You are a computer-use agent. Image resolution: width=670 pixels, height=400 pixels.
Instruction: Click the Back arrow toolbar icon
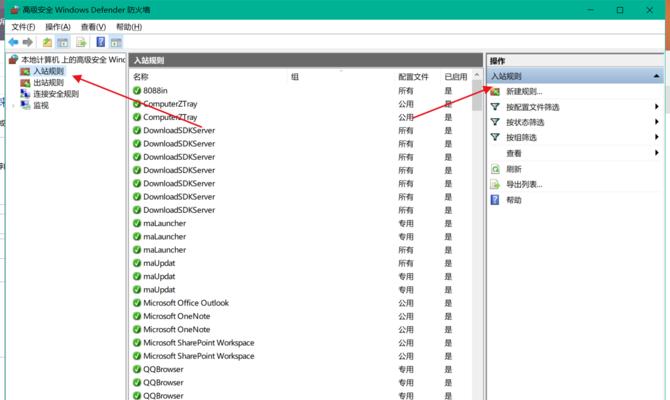tap(13, 42)
